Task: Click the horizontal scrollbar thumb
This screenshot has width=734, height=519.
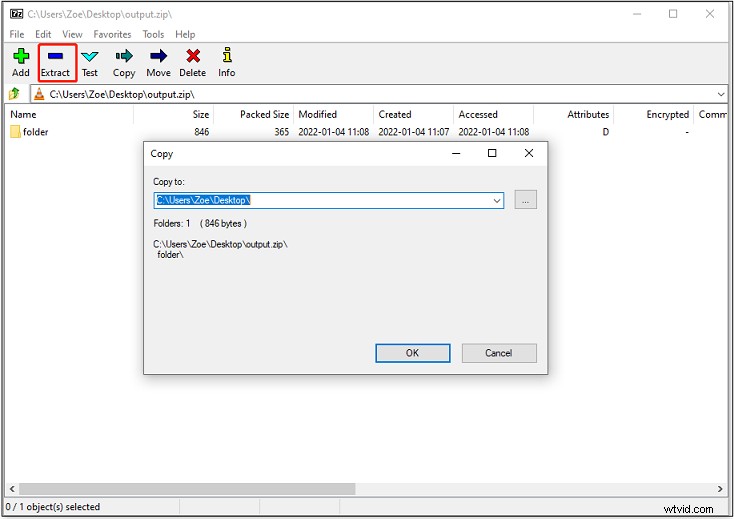Action: pyautogui.click(x=187, y=489)
